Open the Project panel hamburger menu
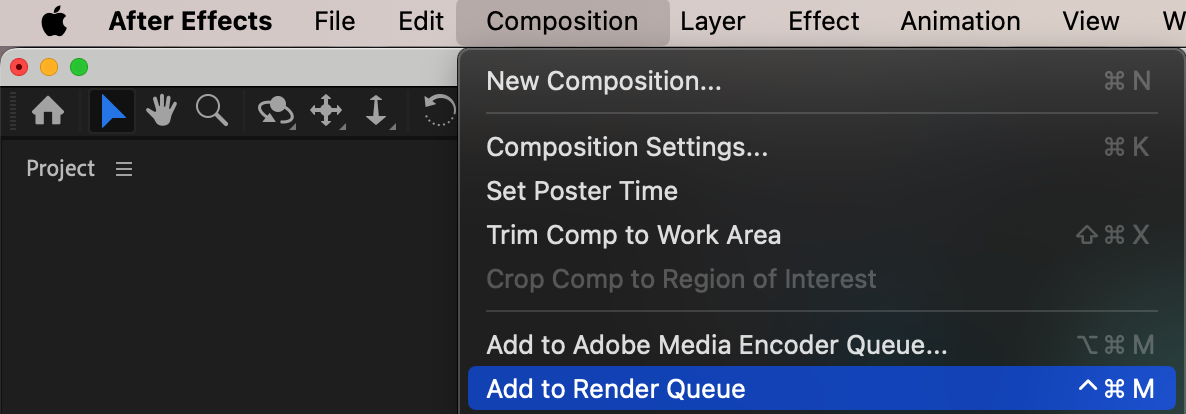Image resolution: width=1186 pixels, height=414 pixels. tap(124, 170)
